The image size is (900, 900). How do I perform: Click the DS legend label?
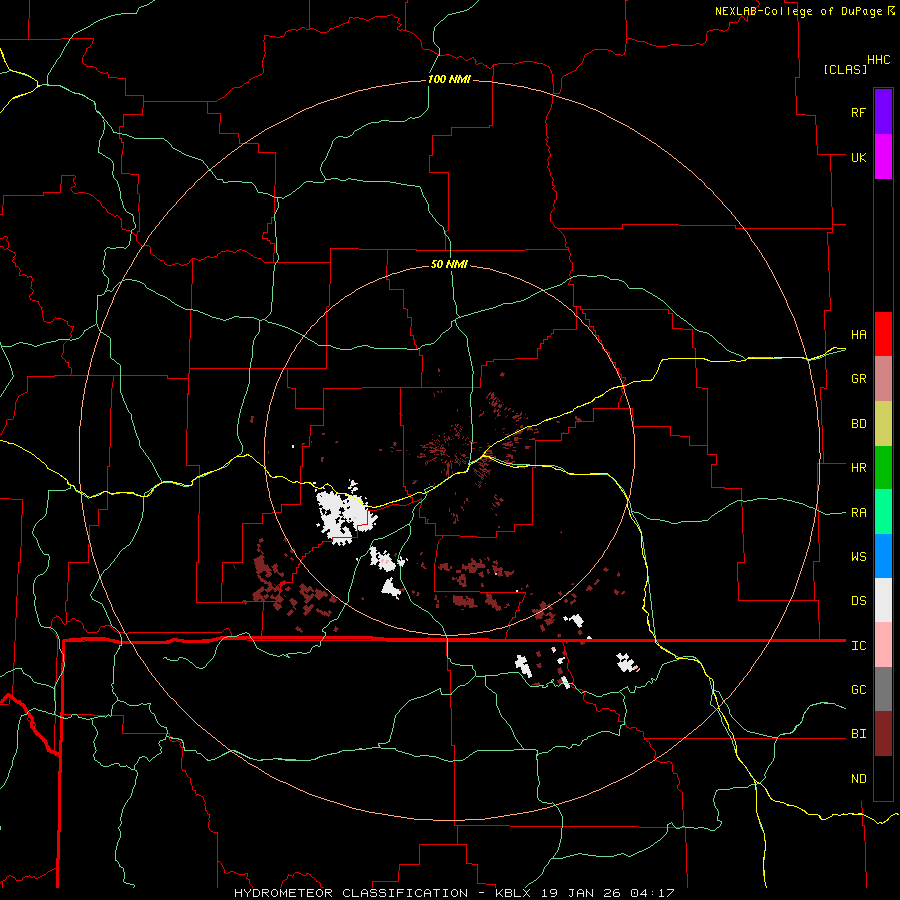tap(858, 601)
